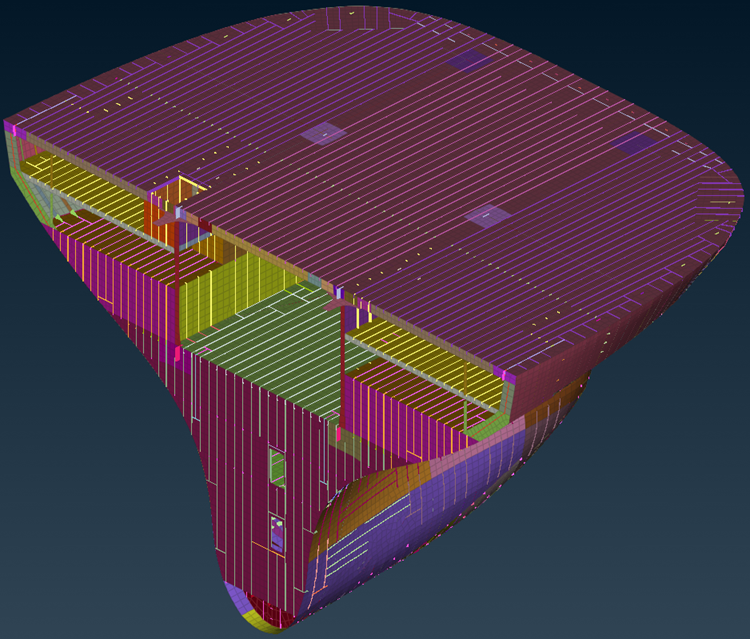Select the purple-filled lower opening in the centerline bulkhead
The height and width of the screenshot is (639, 750).
[277, 534]
